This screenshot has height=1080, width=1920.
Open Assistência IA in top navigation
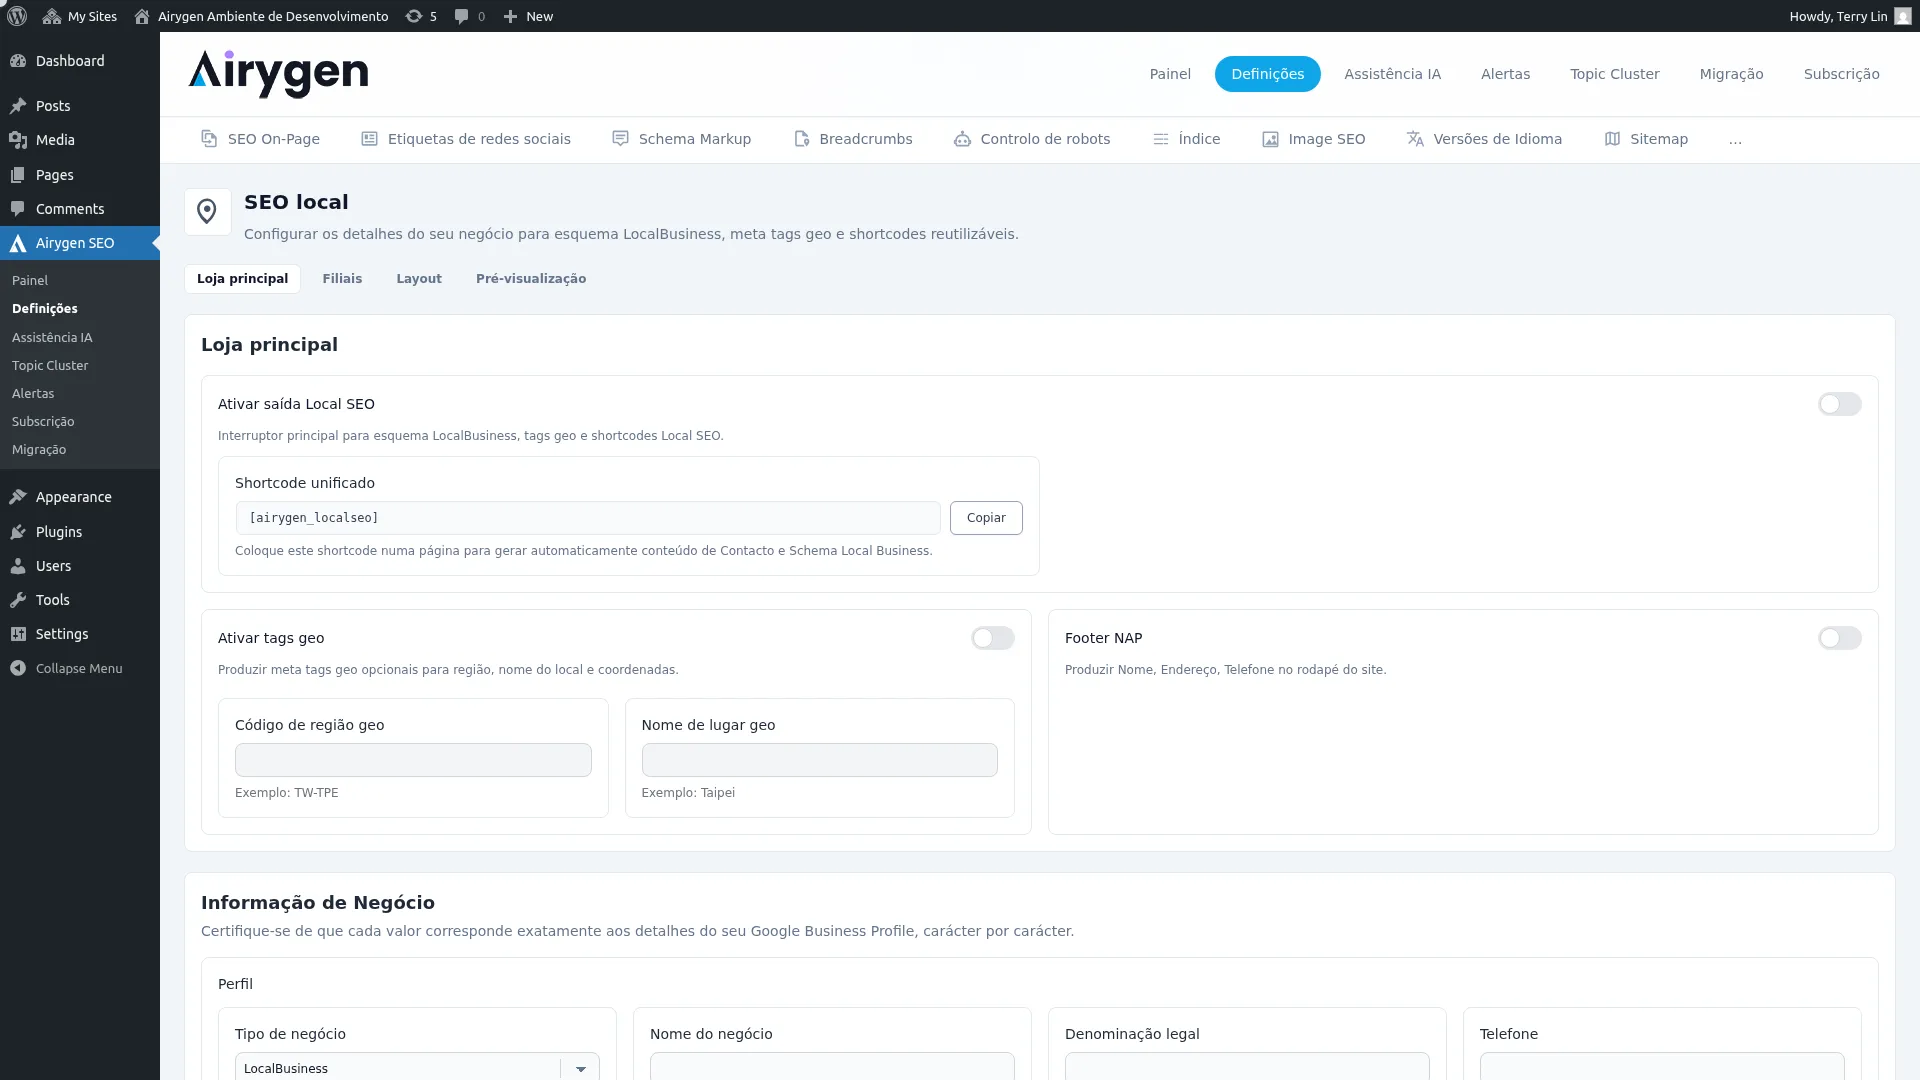[x=1392, y=74]
